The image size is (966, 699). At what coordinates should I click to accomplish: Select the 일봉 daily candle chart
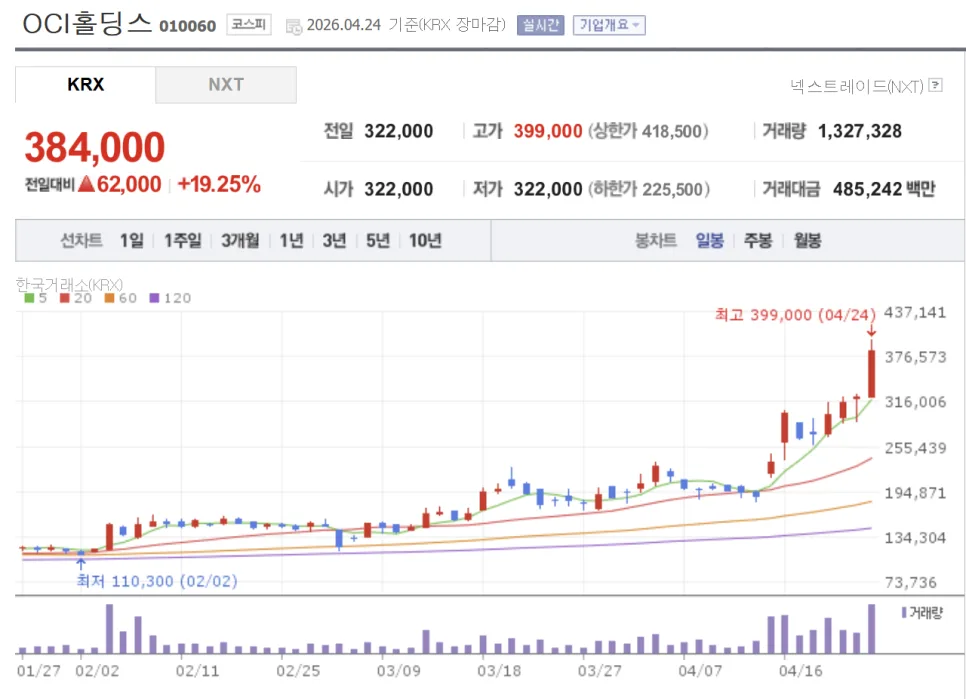coord(710,240)
